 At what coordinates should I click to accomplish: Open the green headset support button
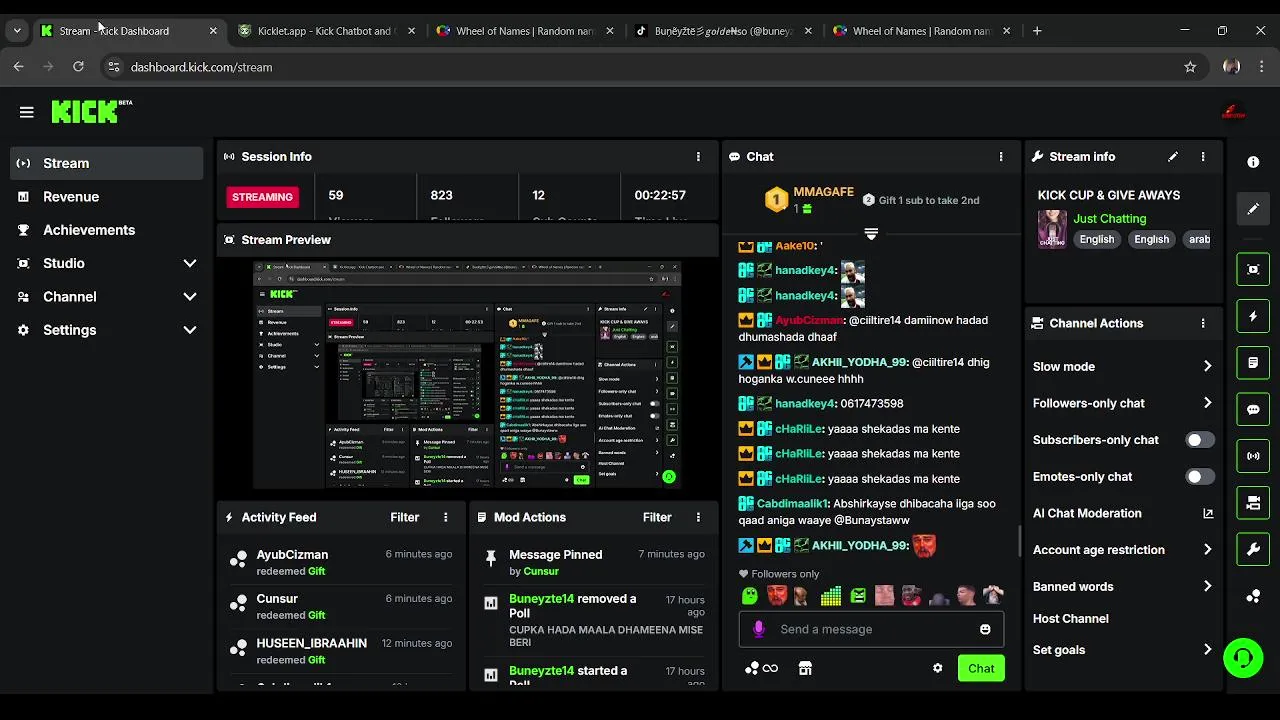pyautogui.click(x=1243, y=658)
